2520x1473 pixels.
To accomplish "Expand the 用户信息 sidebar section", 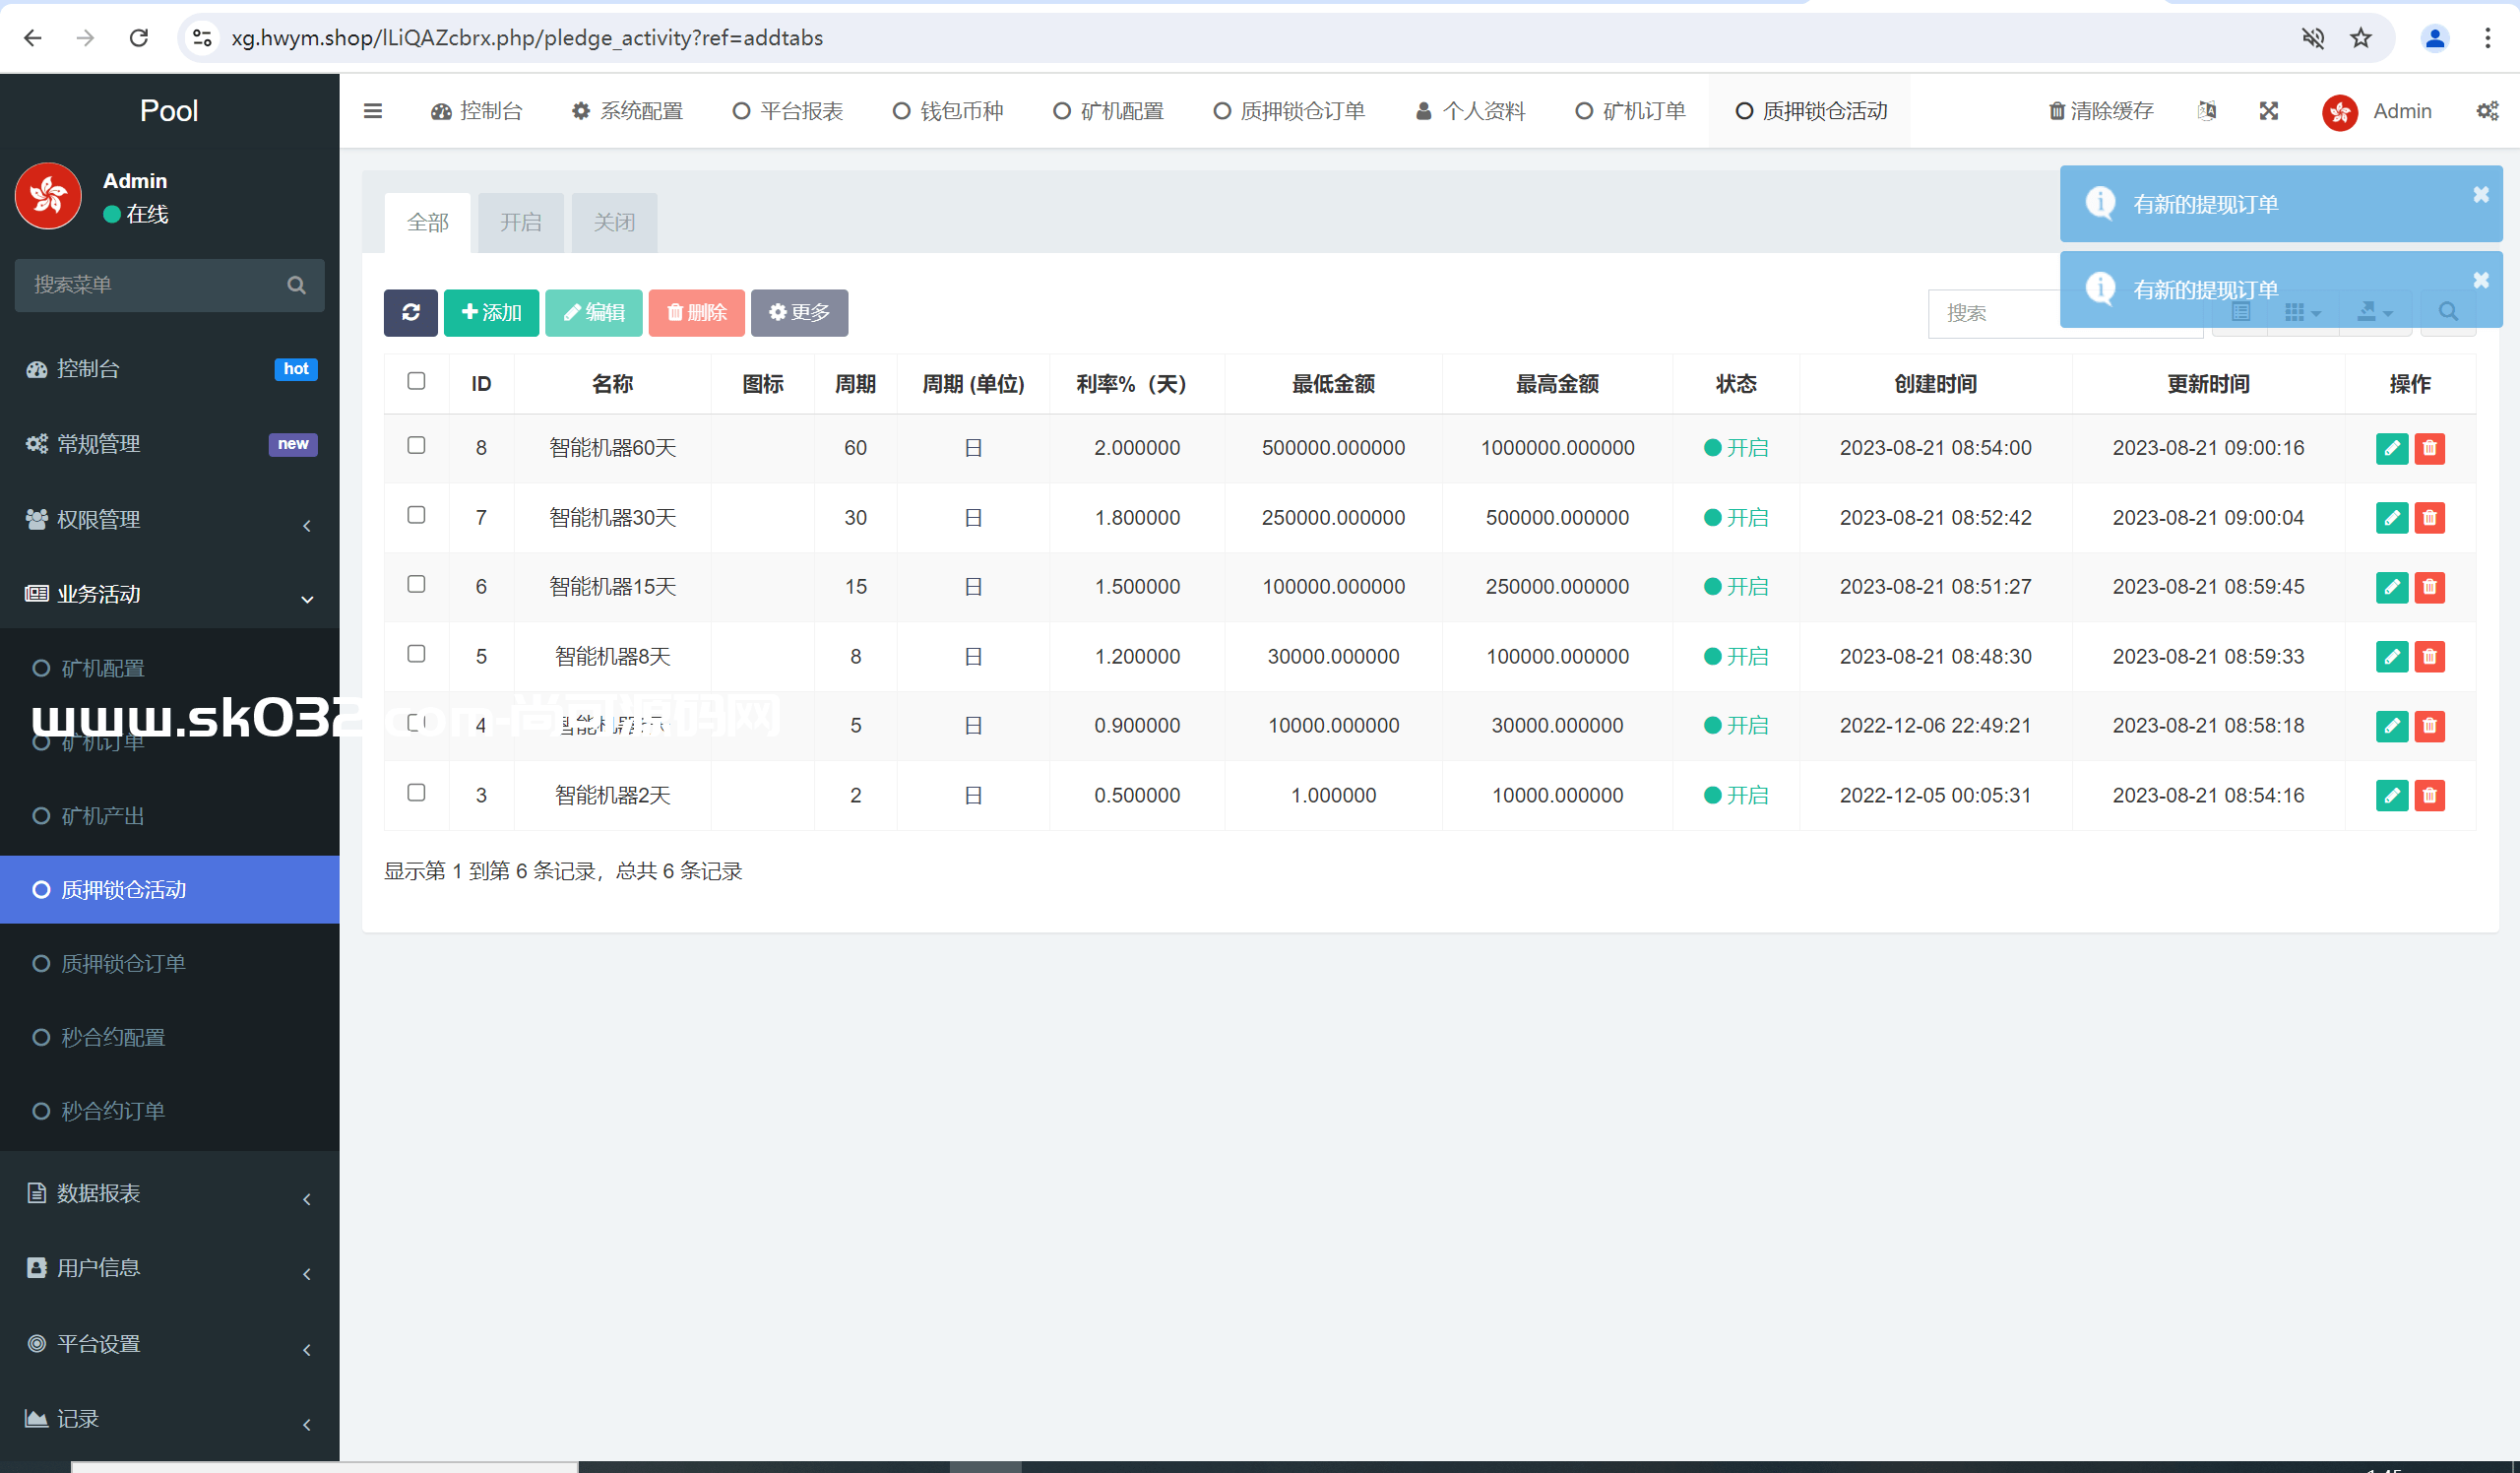I will [x=168, y=1268].
